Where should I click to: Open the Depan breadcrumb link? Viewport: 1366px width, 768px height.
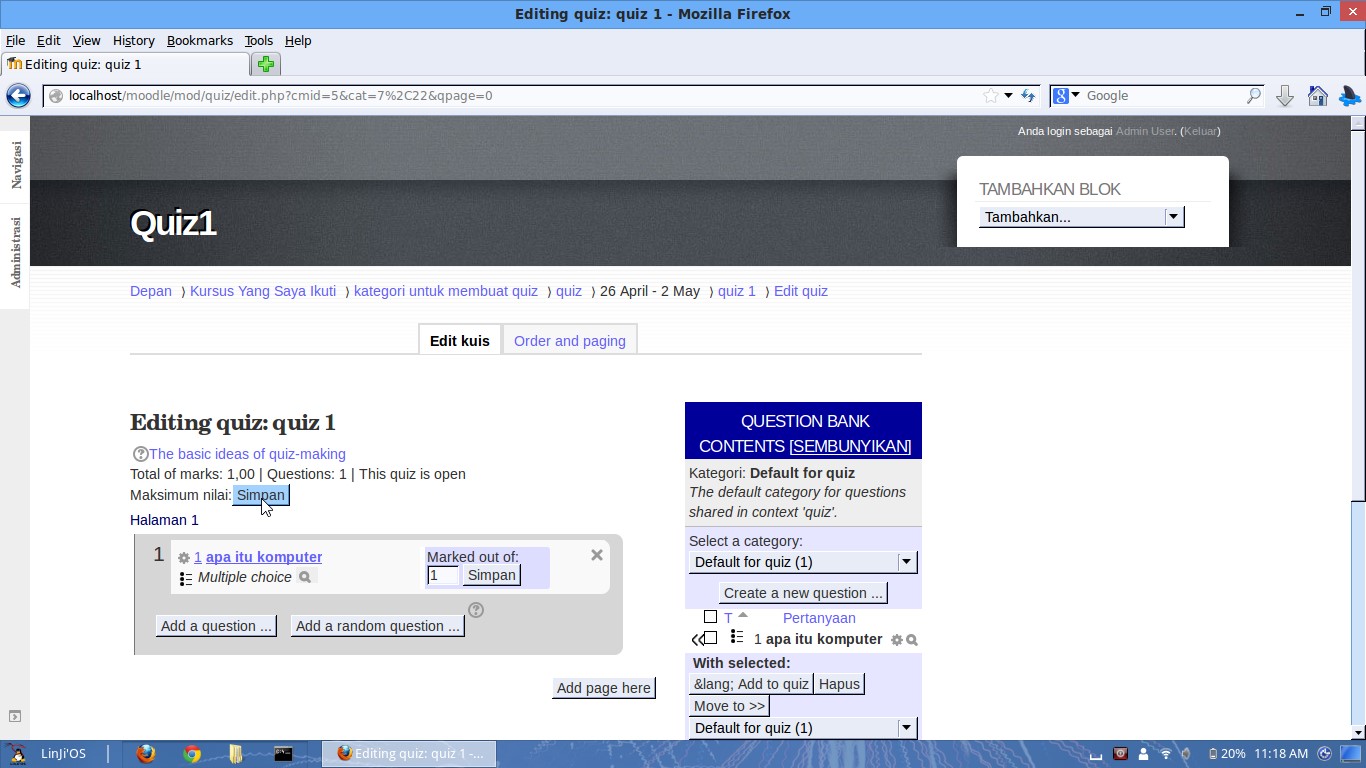[x=151, y=291]
